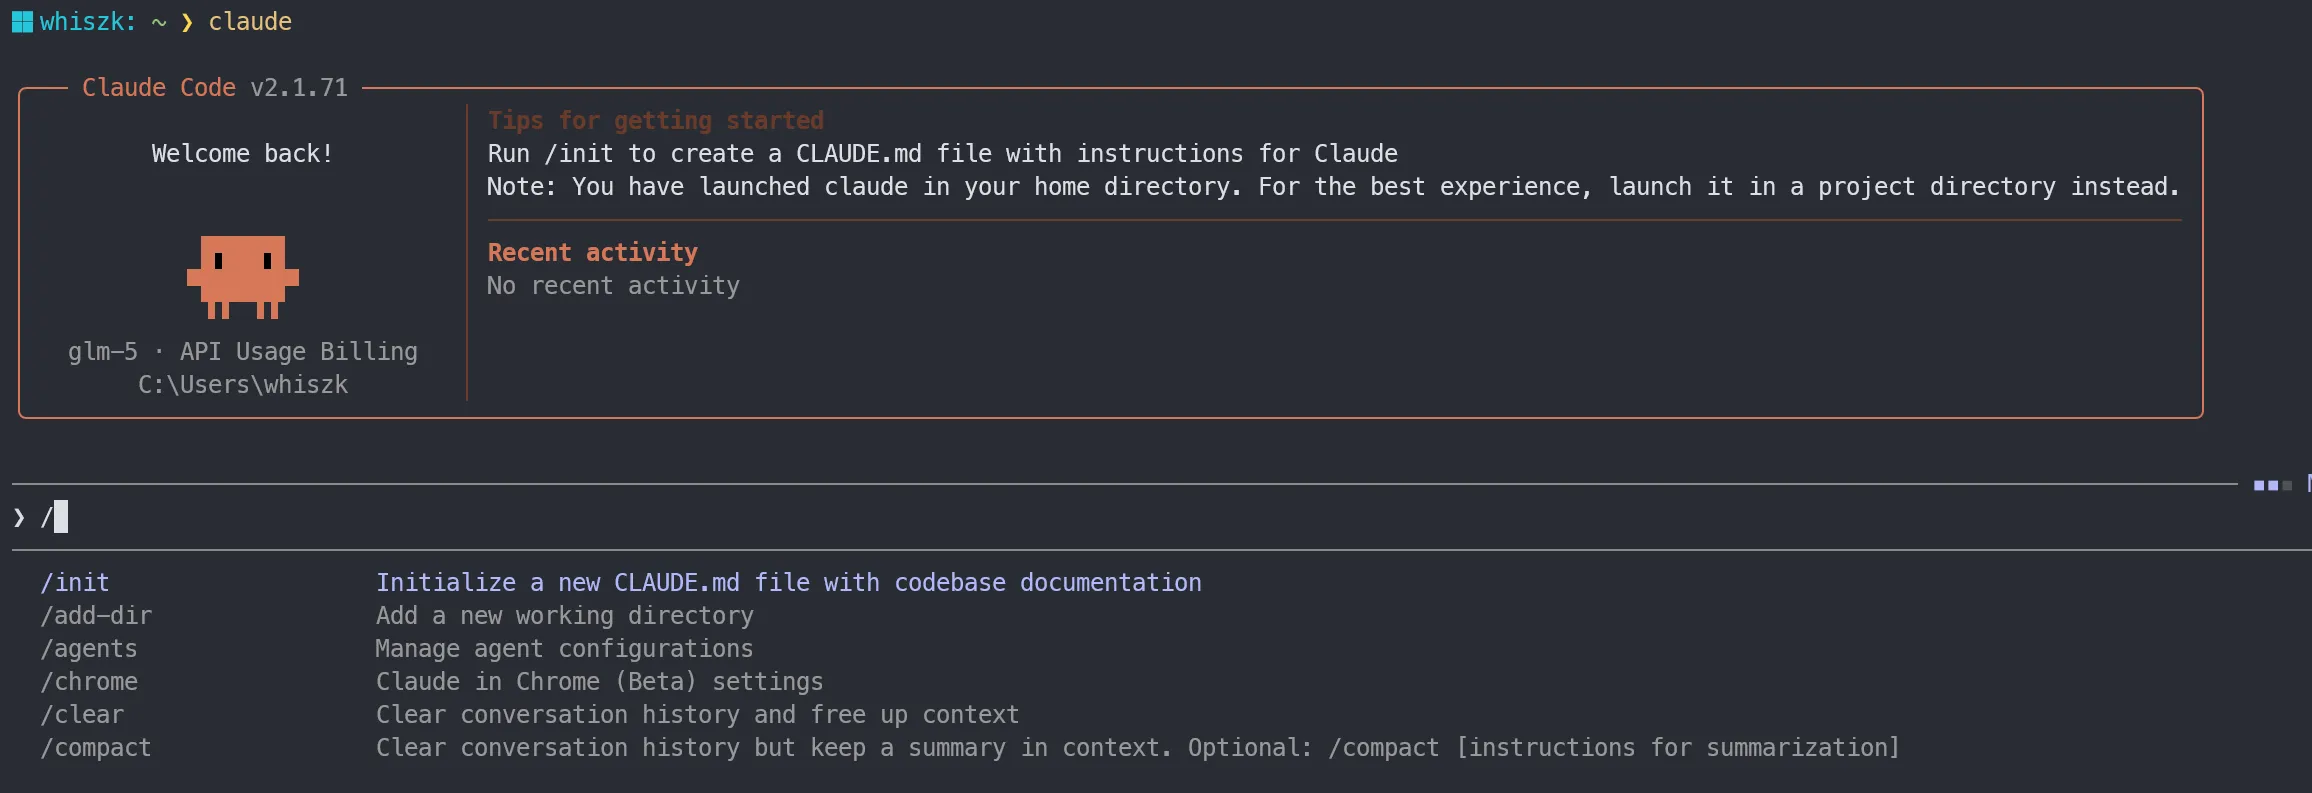Click the yellow prompt arrow after tilde

coord(187,22)
